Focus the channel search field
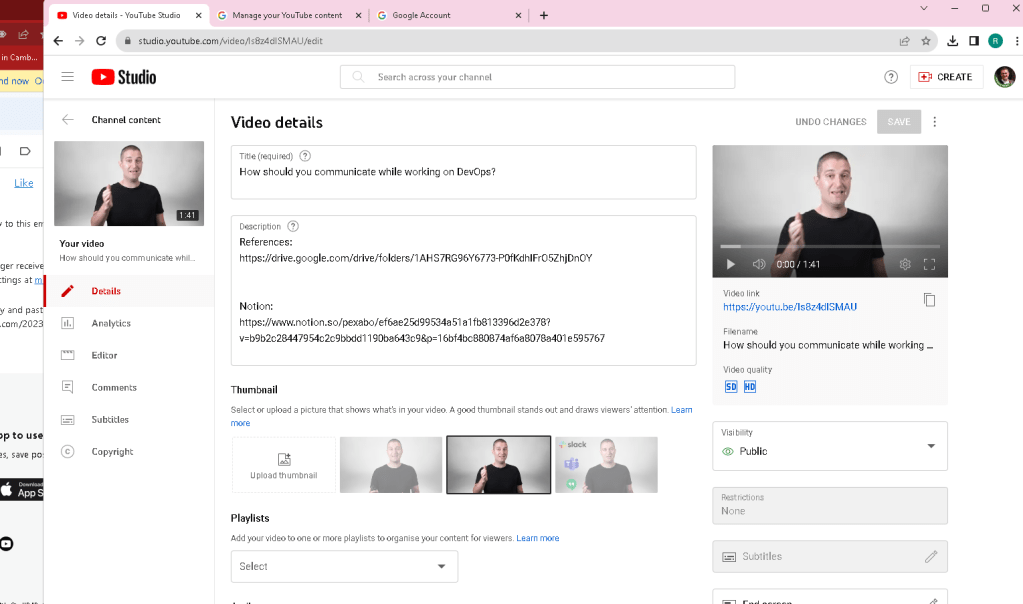 point(538,77)
